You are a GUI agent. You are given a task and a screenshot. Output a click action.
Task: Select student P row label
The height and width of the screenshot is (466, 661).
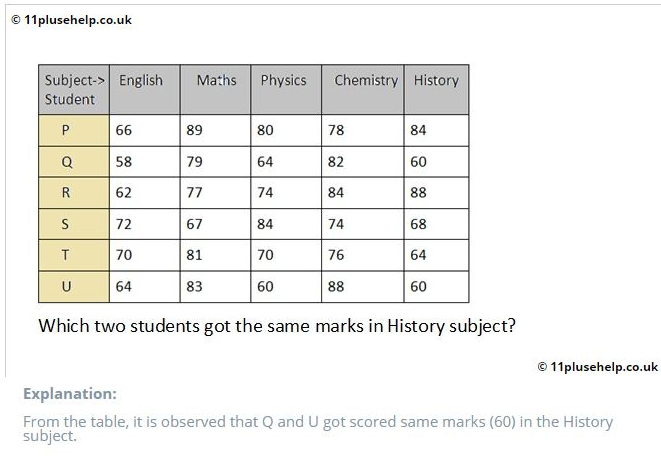point(74,130)
